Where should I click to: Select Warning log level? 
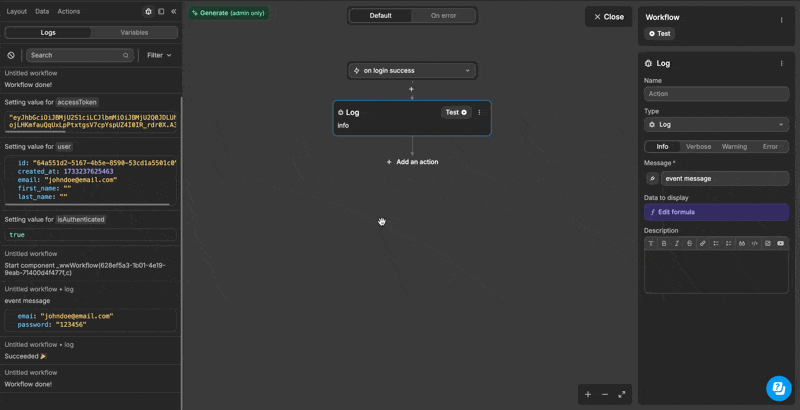pos(734,146)
